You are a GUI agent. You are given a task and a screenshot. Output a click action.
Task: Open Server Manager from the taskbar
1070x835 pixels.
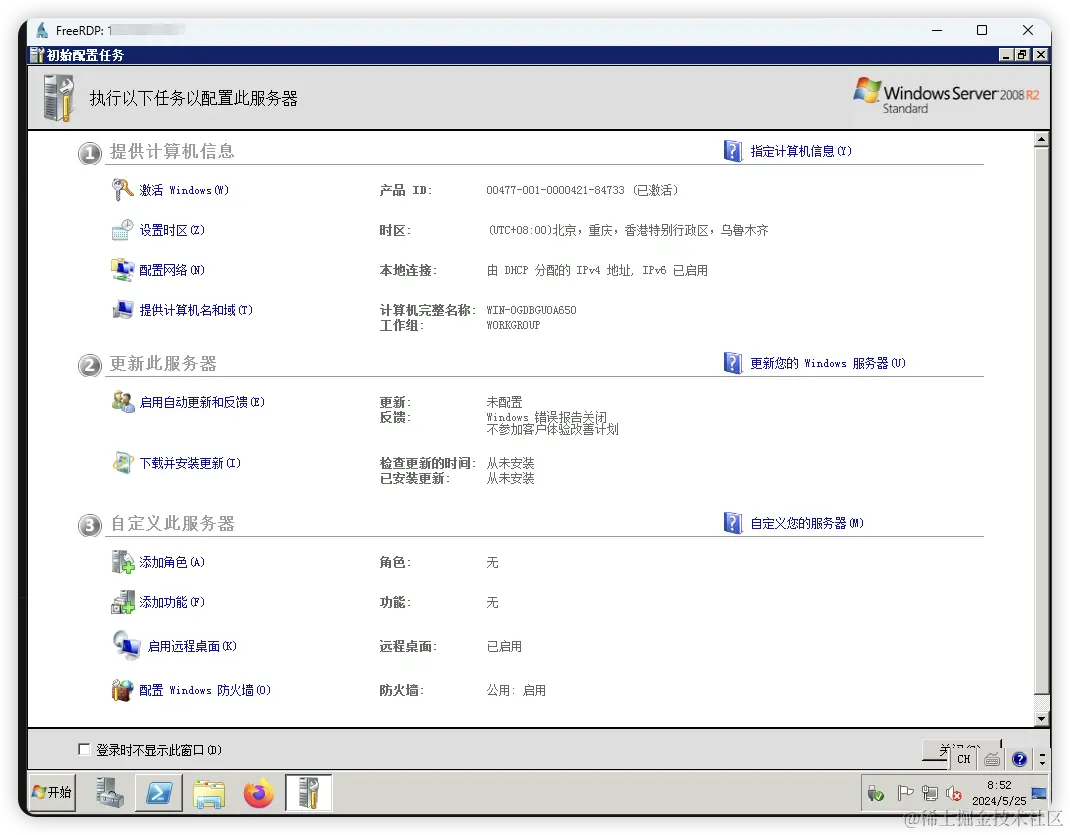pos(109,793)
